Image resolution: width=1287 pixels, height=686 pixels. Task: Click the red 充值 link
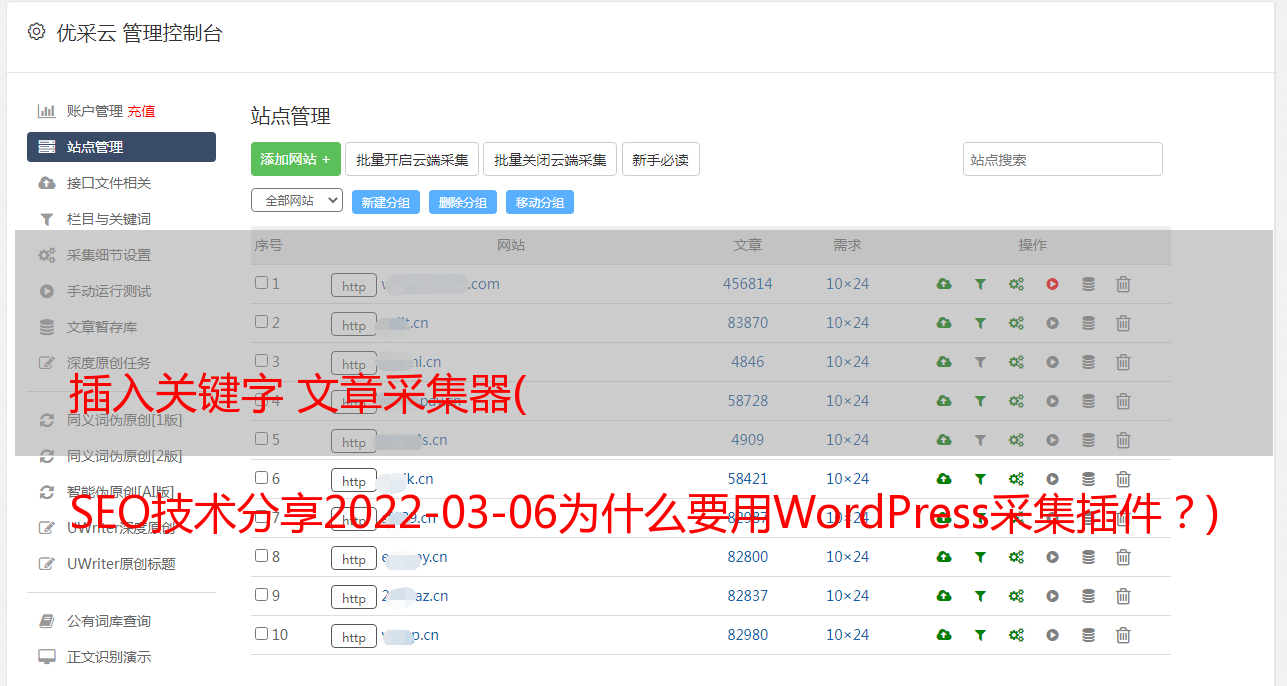[141, 111]
